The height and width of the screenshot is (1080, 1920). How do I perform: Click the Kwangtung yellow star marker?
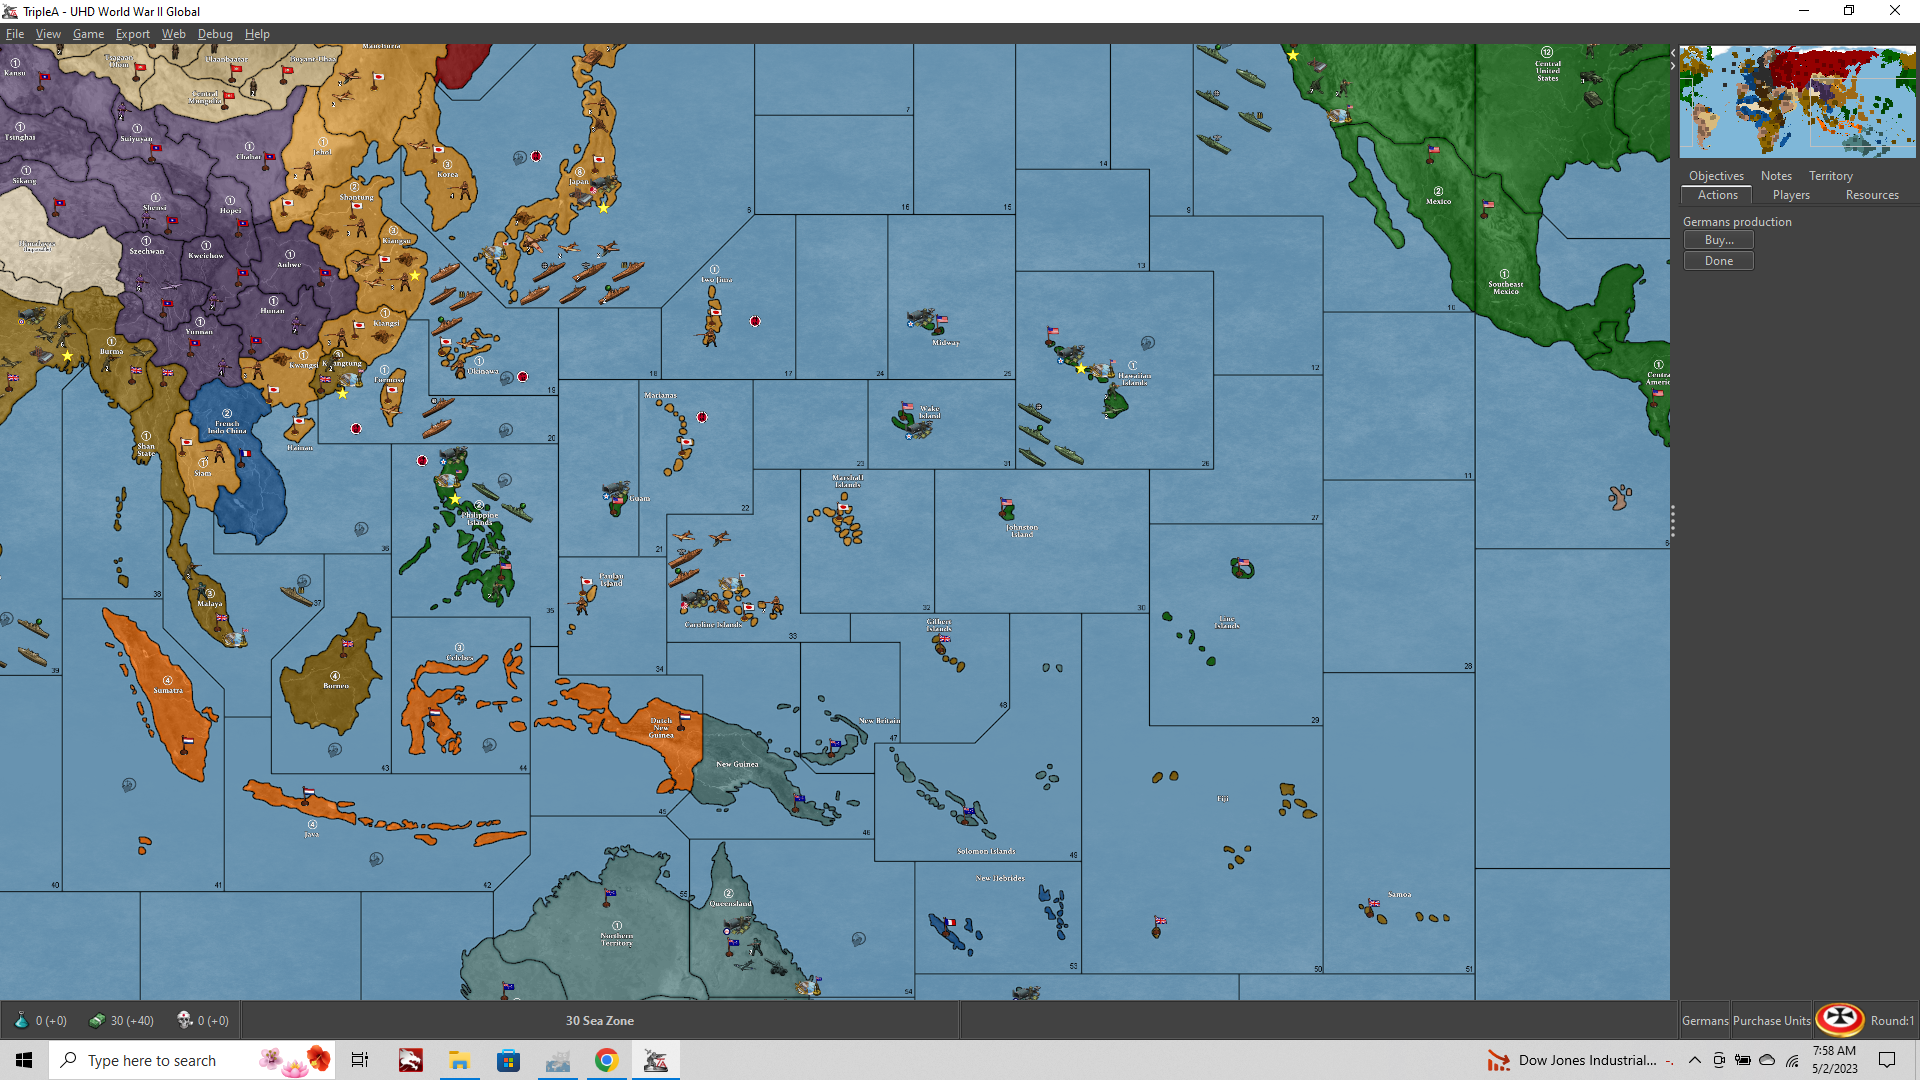343,393
